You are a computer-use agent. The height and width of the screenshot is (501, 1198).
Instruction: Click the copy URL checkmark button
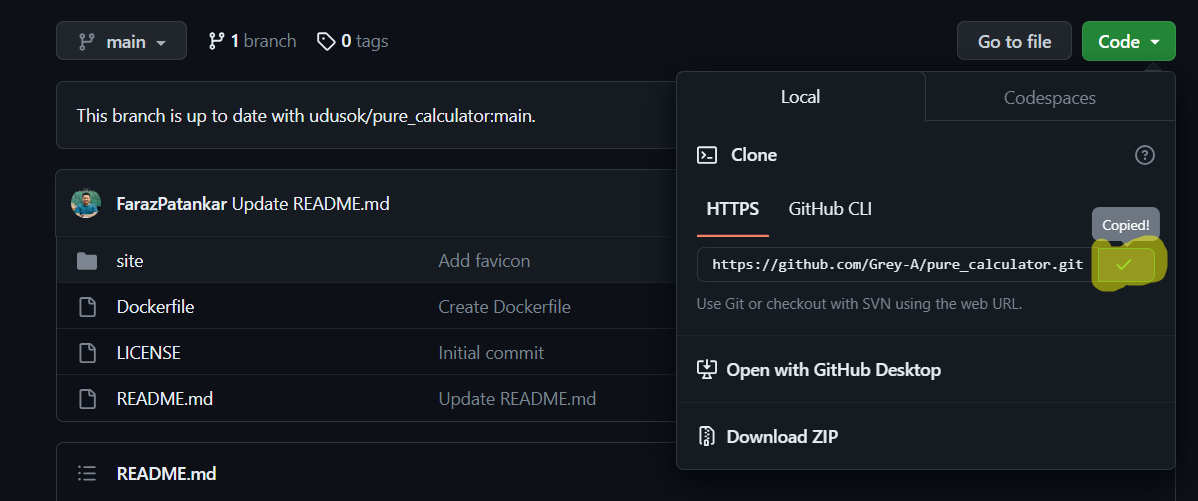pyautogui.click(x=1124, y=264)
